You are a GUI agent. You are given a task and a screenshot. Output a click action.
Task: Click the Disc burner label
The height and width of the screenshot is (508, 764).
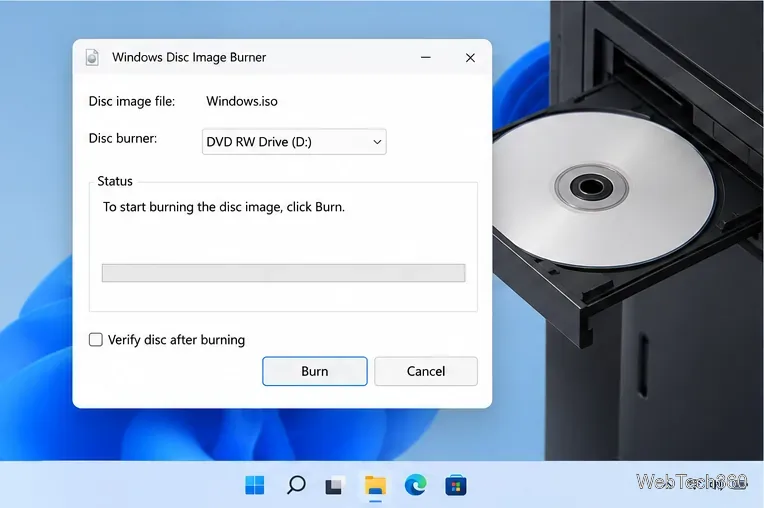(123, 138)
